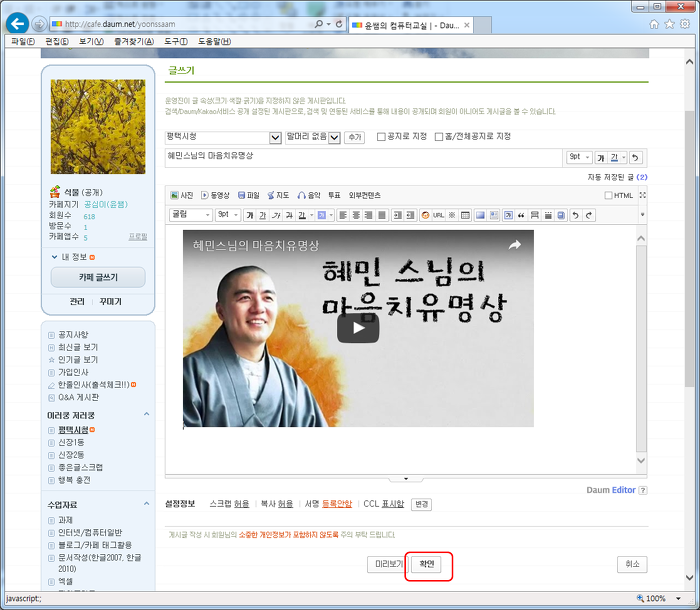
Task: Click 변경 settings change button
Action: click(x=421, y=504)
